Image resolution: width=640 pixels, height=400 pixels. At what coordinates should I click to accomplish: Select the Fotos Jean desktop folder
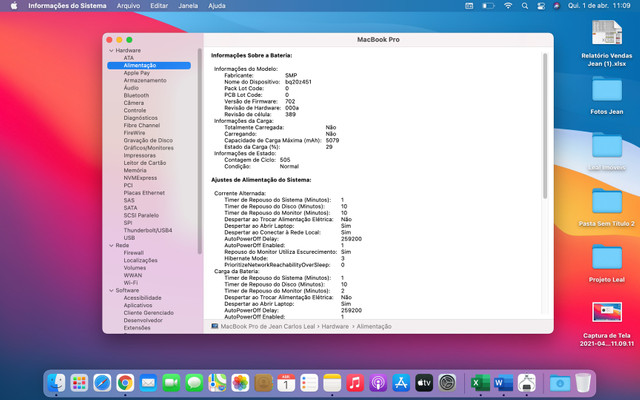point(607,95)
